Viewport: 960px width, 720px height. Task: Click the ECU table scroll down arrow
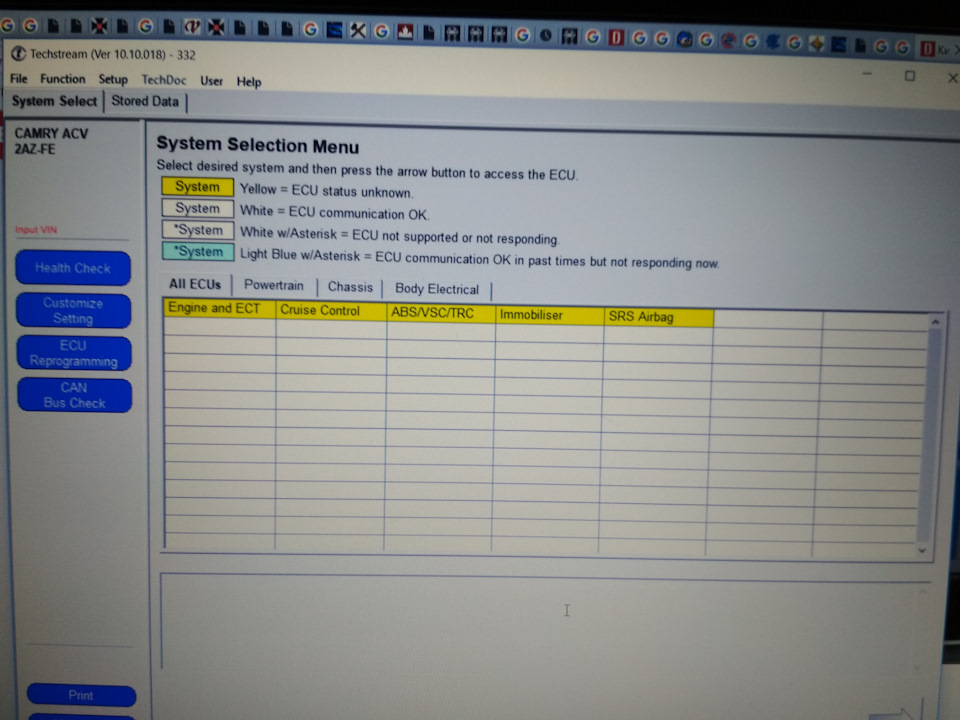coord(922,550)
